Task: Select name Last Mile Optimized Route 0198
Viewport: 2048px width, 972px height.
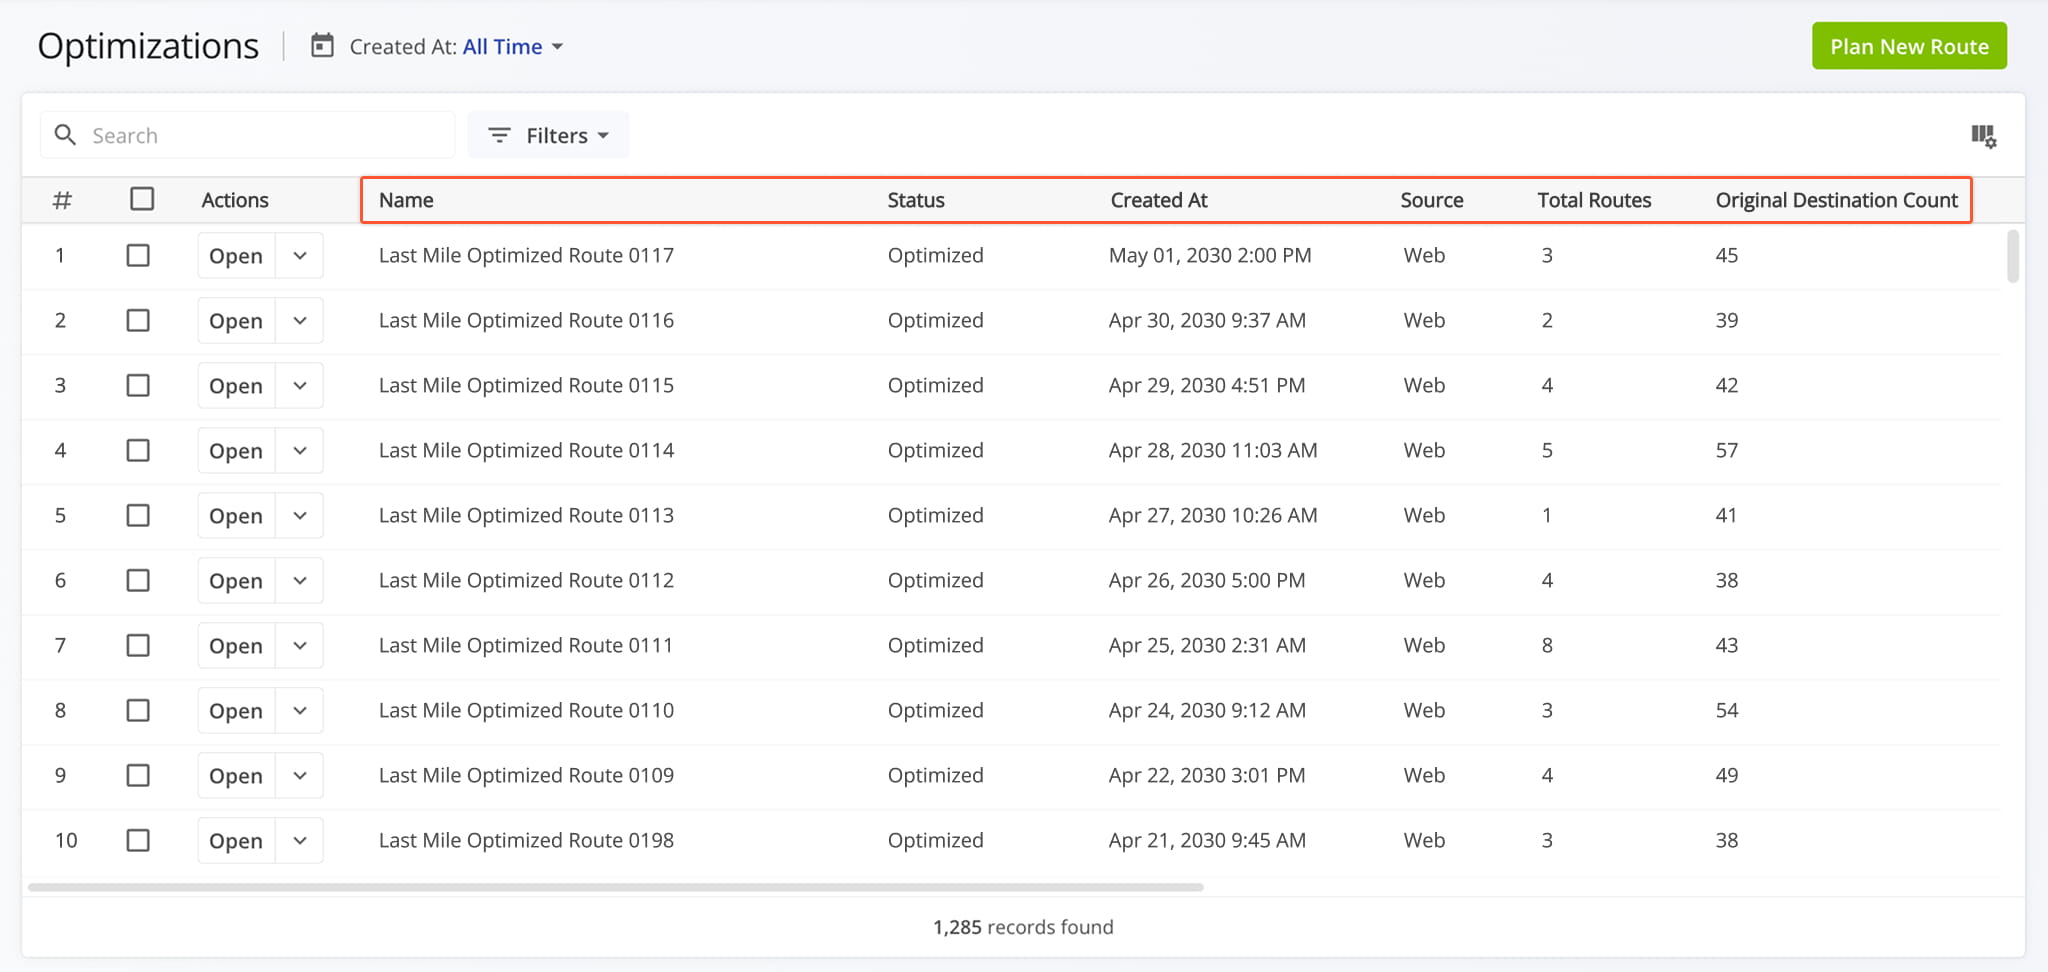Action: click(526, 840)
